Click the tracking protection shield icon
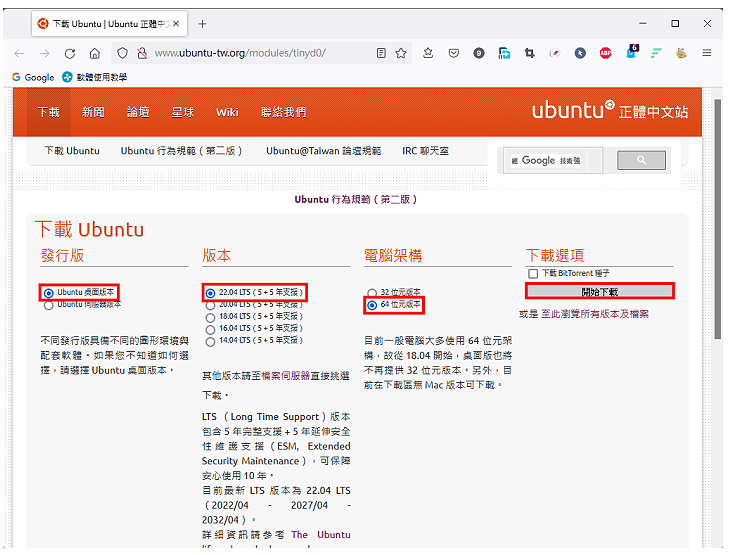The width and height of the screenshot is (736, 555). pos(123,53)
